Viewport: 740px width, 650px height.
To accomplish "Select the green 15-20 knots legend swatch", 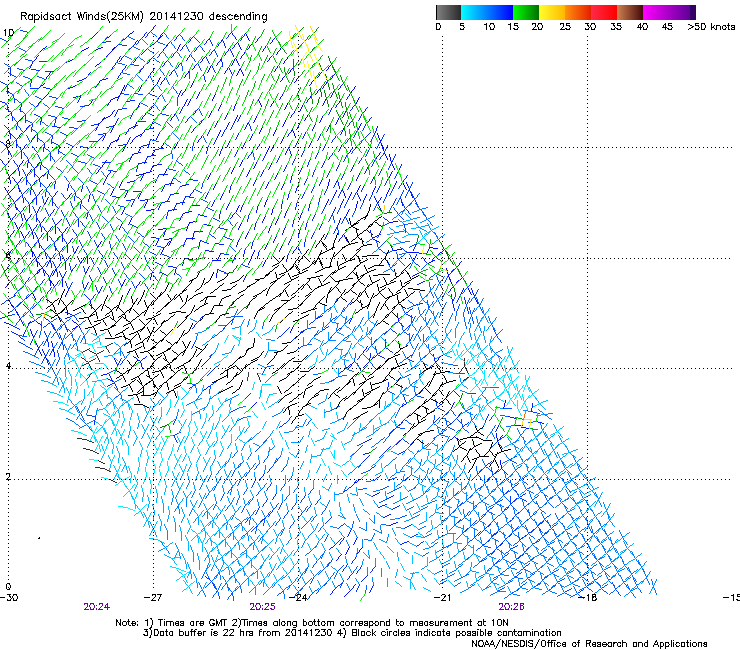I will (x=526, y=12).
